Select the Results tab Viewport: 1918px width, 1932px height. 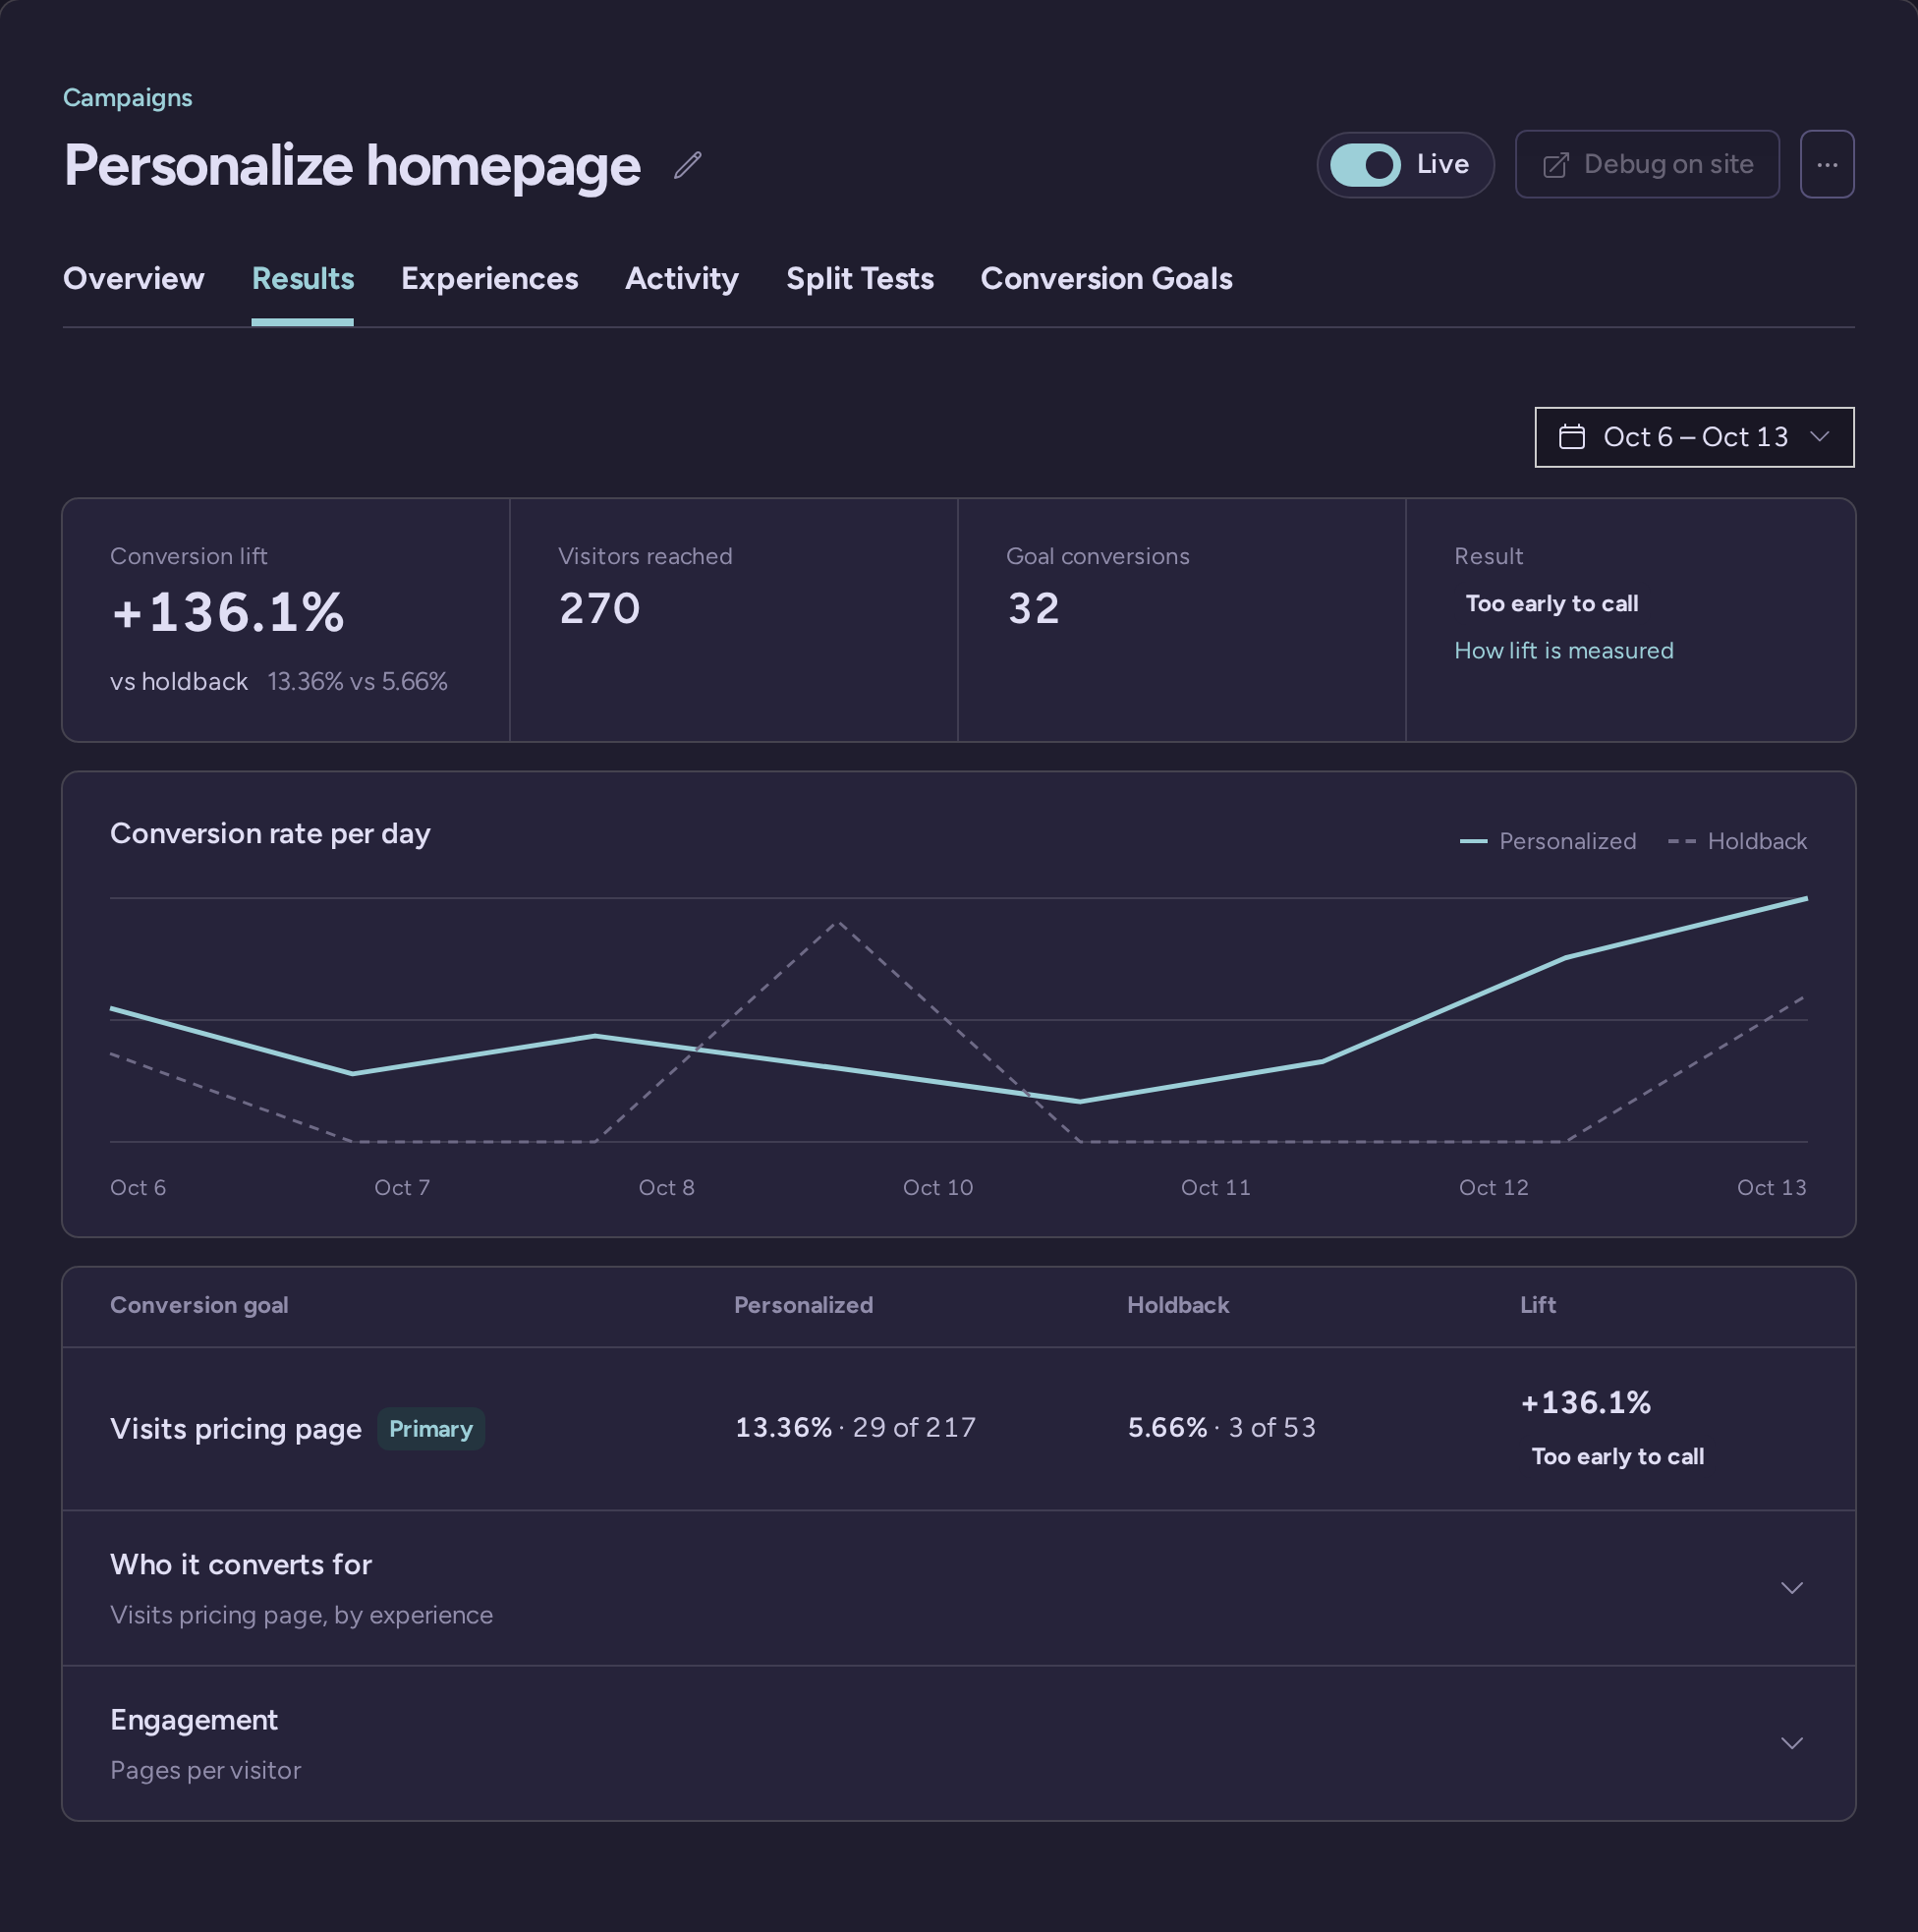tap(302, 278)
